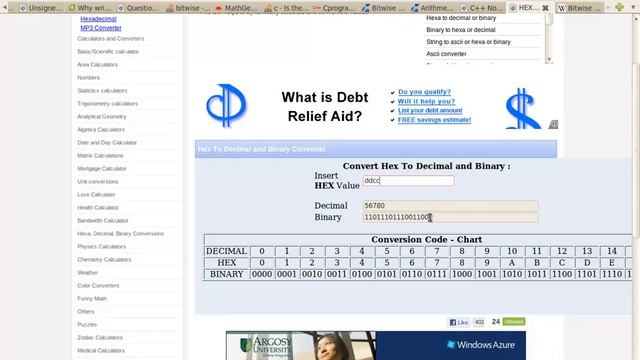The height and width of the screenshot is (360, 640).
Task: Open Basic/Scientific calculator
Action: (108, 51)
